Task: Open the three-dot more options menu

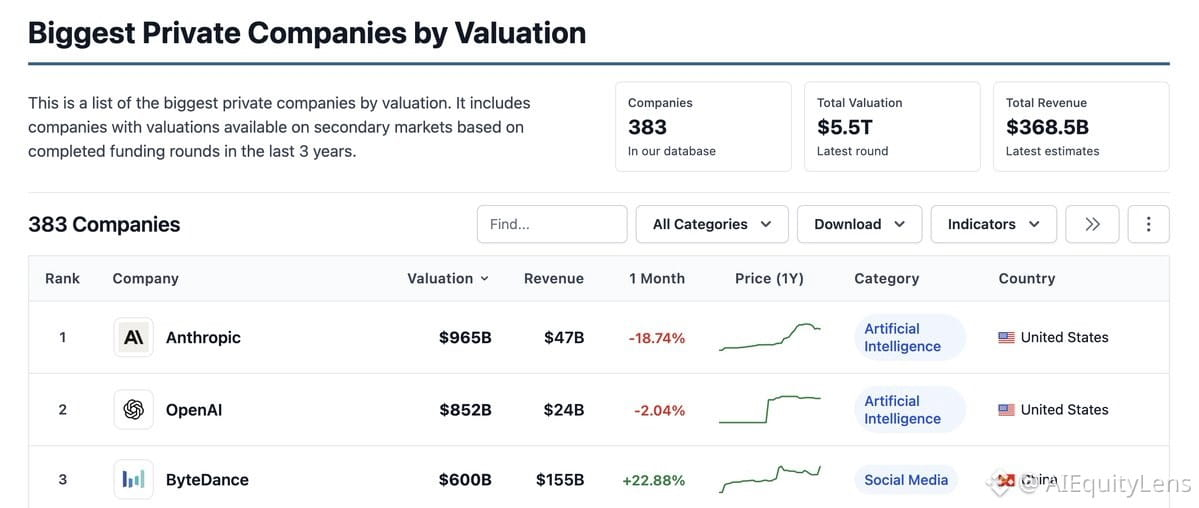Action: click(x=1149, y=224)
